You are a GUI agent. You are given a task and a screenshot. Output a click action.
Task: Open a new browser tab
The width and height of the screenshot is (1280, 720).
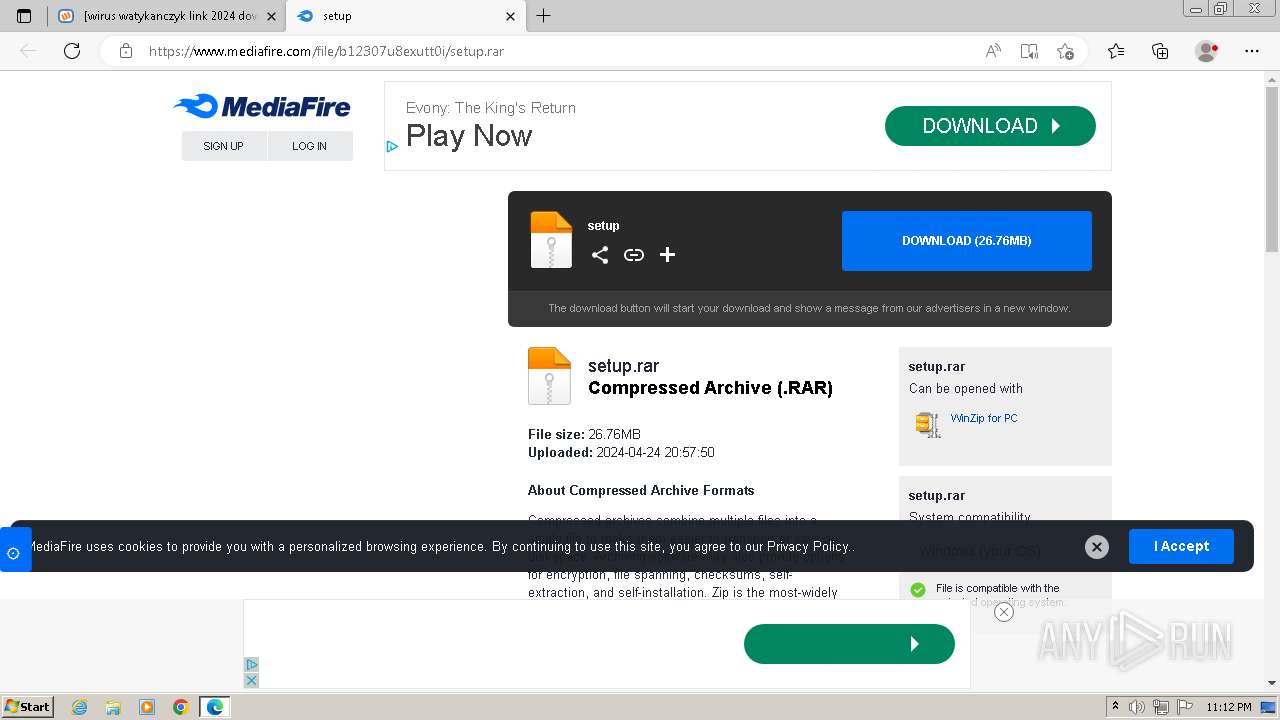[544, 16]
